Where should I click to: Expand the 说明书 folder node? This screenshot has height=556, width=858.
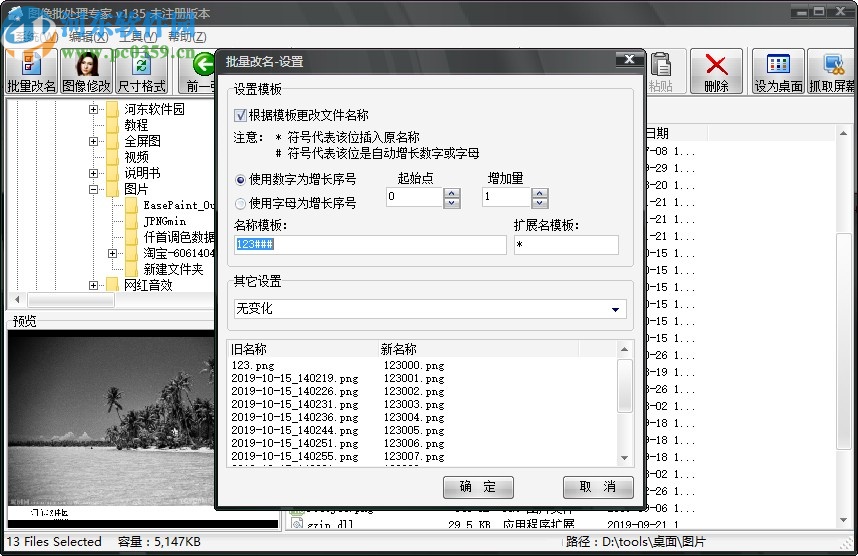pos(94,173)
